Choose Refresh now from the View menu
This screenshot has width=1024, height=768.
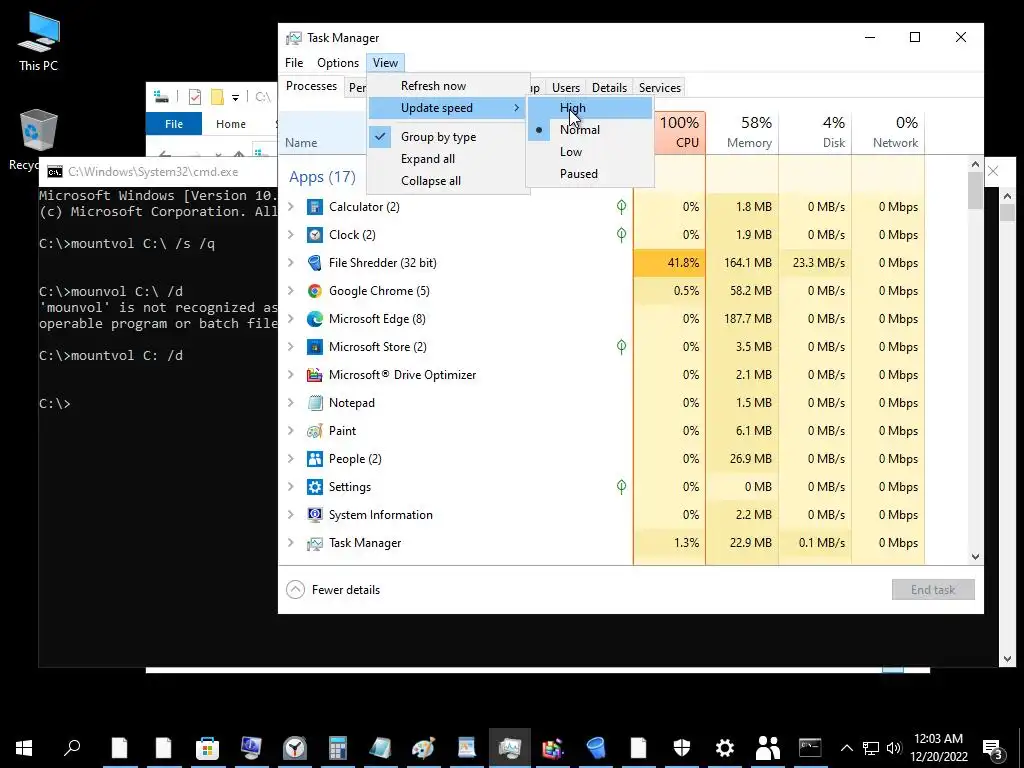click(447, 86)
